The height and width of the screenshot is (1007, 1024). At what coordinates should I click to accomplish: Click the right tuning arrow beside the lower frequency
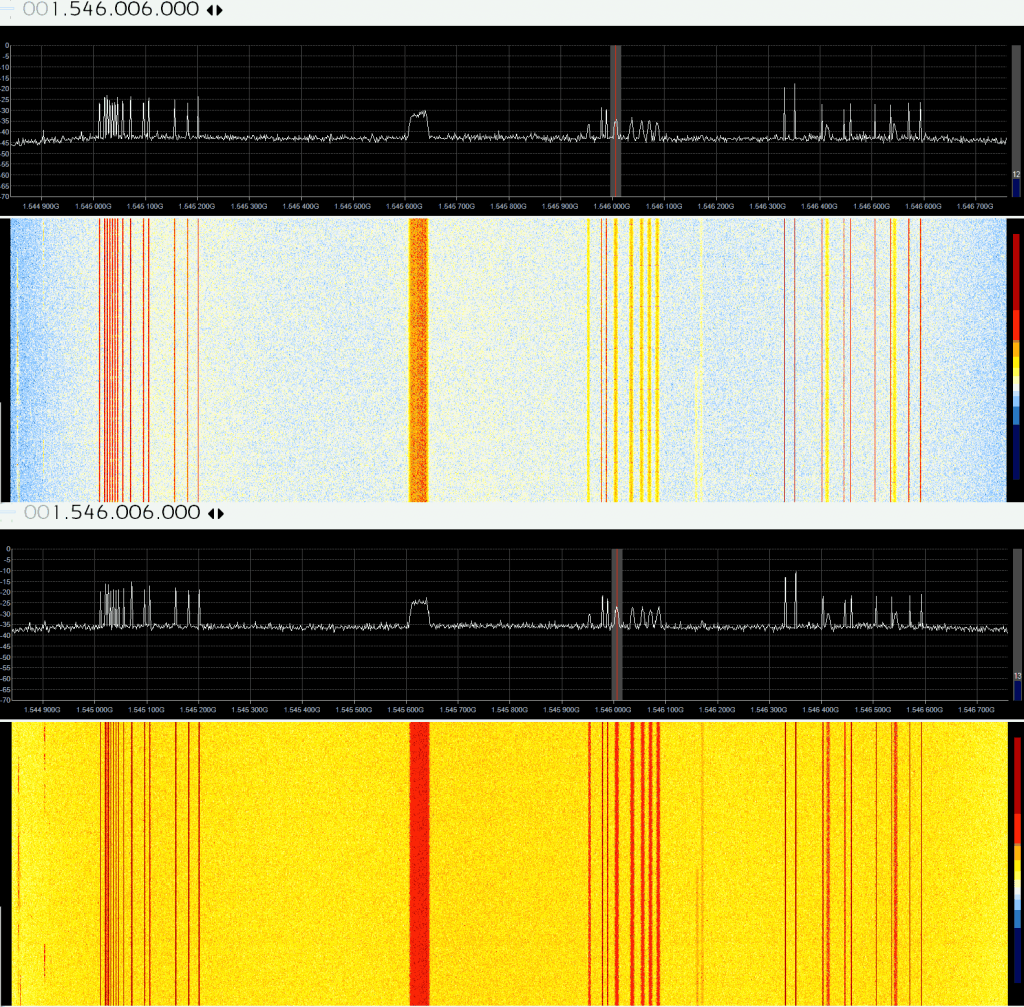click(x=219, y=513)
